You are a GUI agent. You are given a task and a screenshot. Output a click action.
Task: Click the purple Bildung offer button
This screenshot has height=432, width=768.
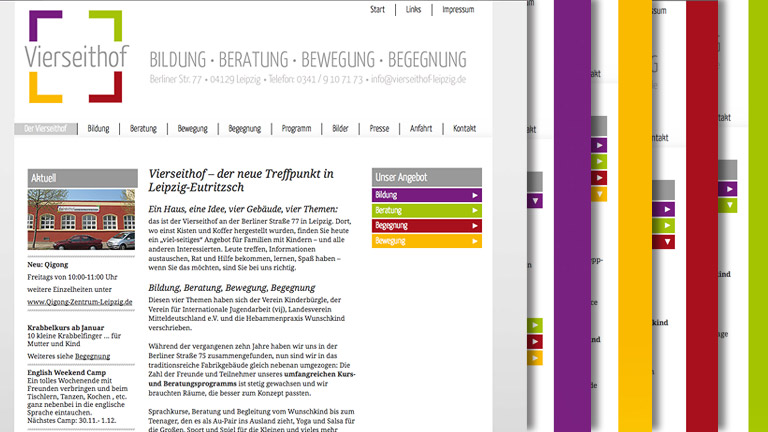pyautogui.click(x=427, y=195)
